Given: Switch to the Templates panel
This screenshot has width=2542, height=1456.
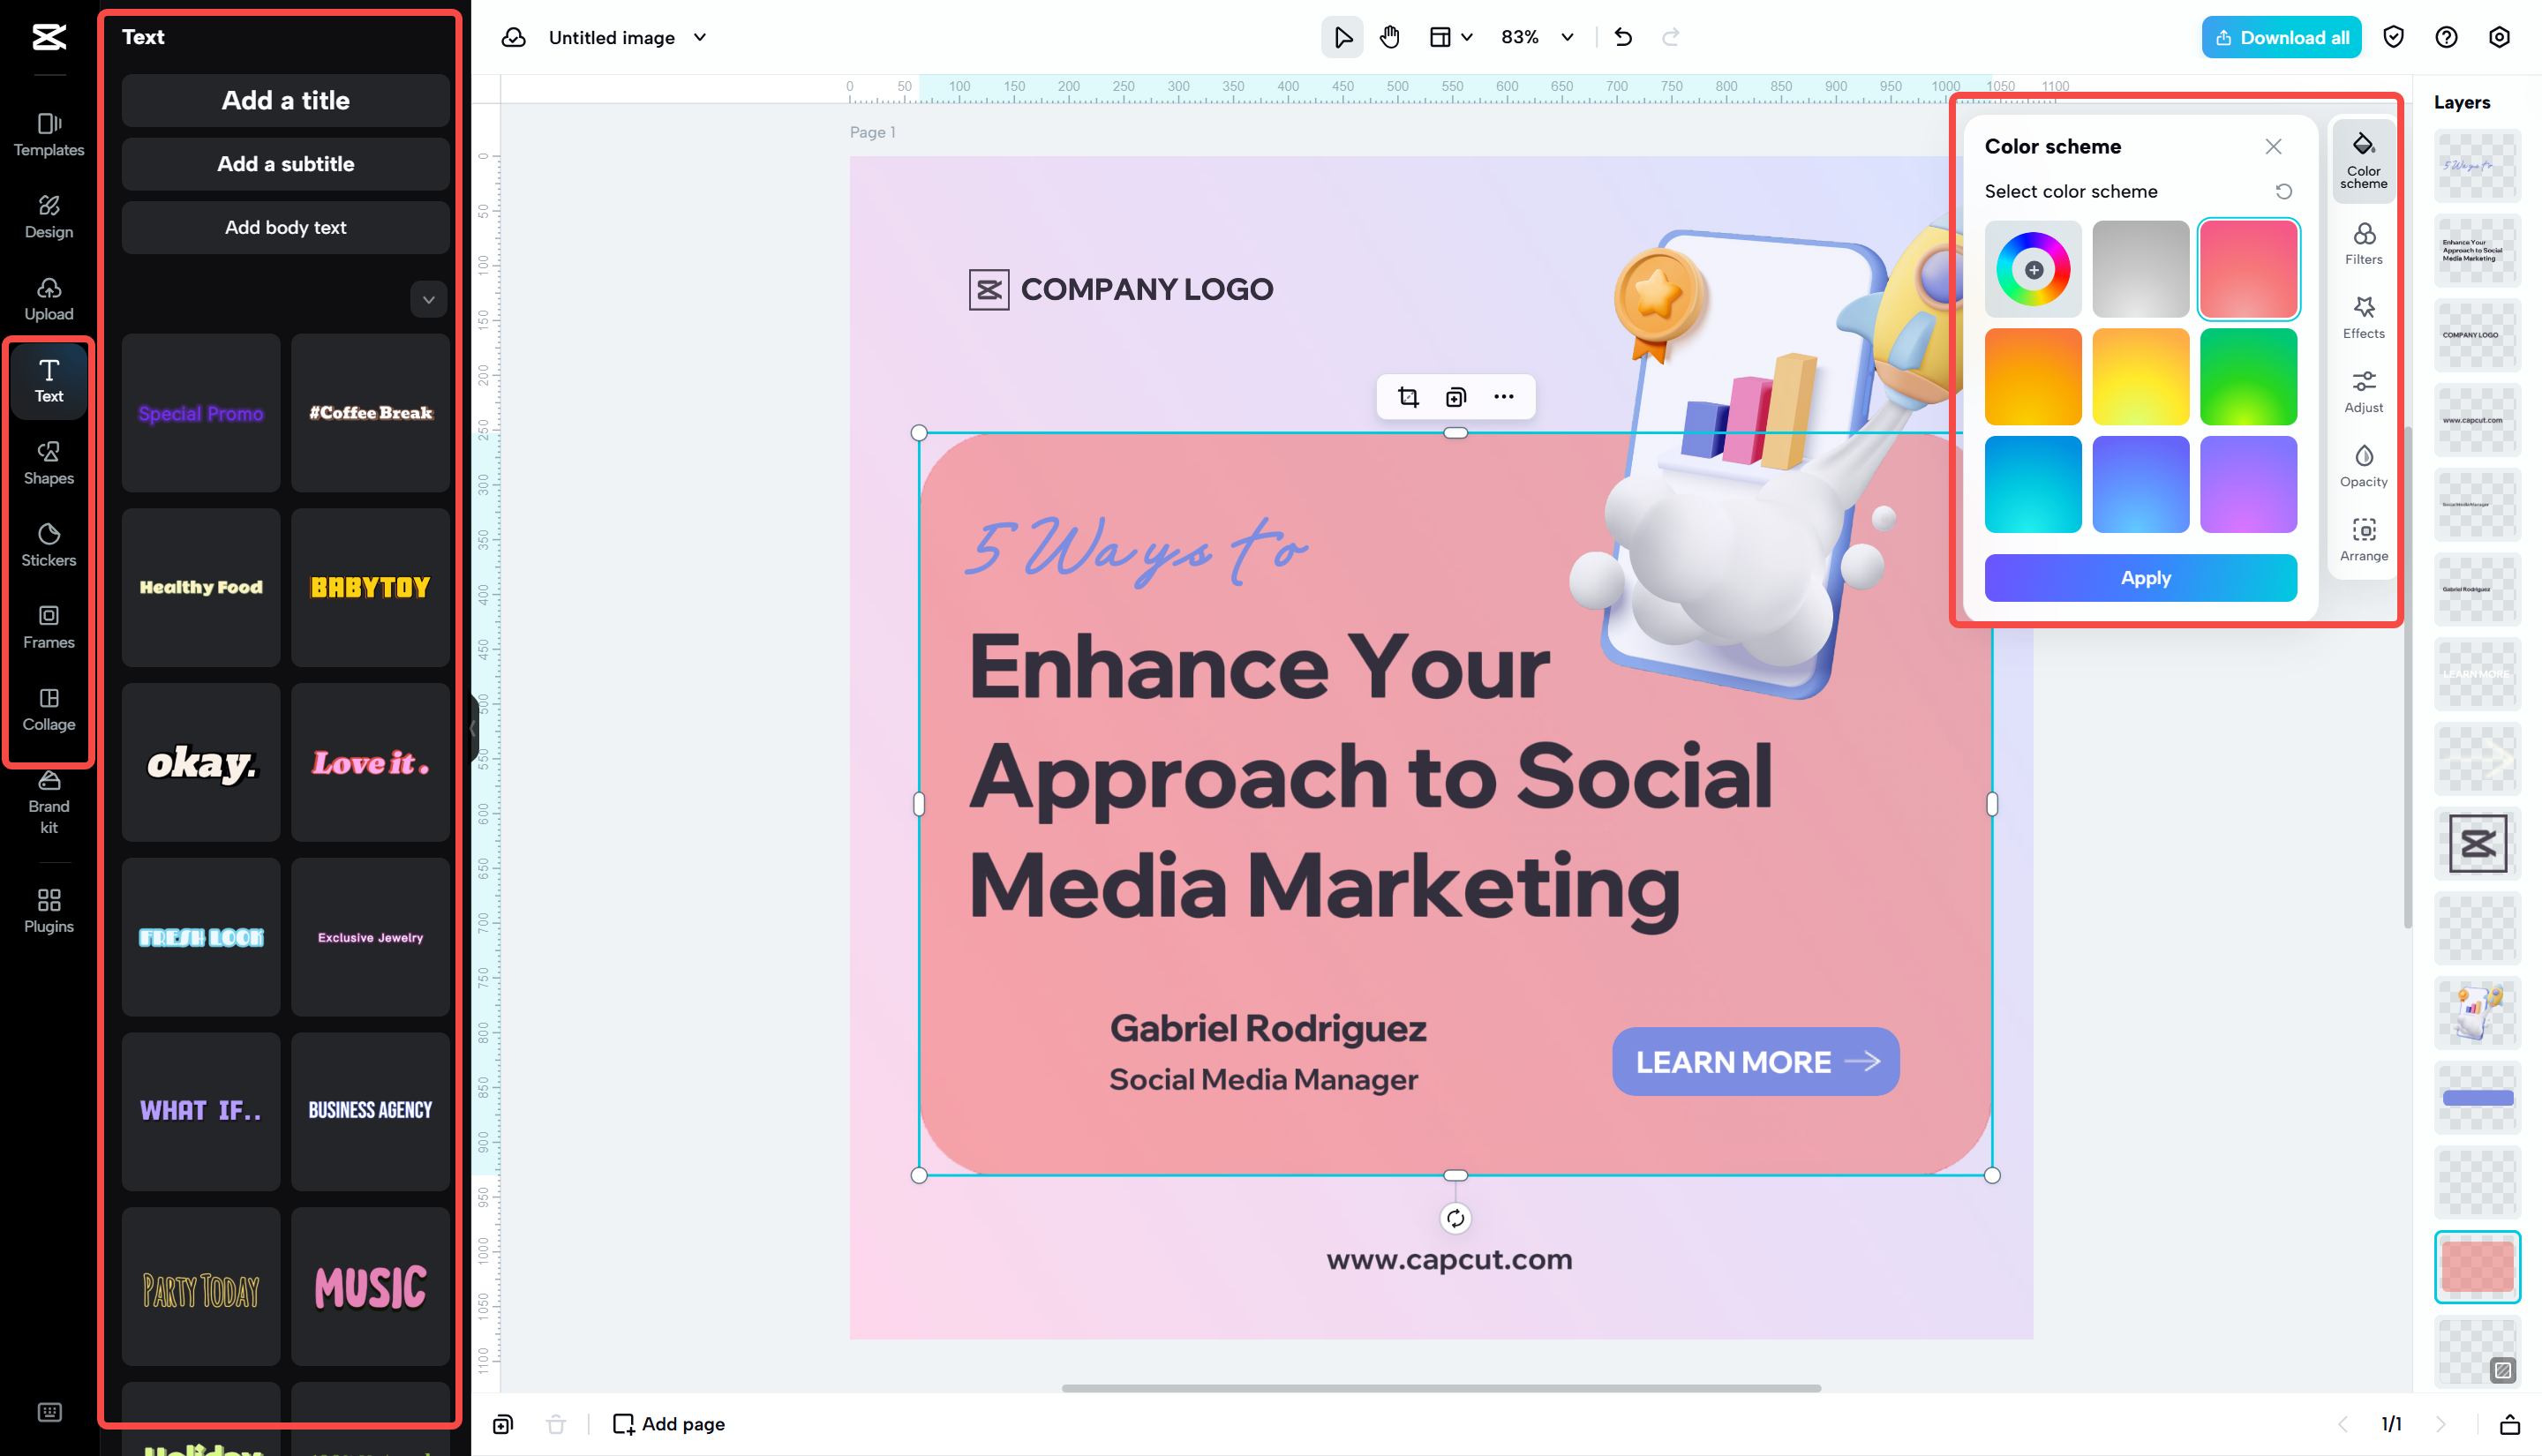Looking at the screenshot, I should pyautogui.click(x=48, y=133).
